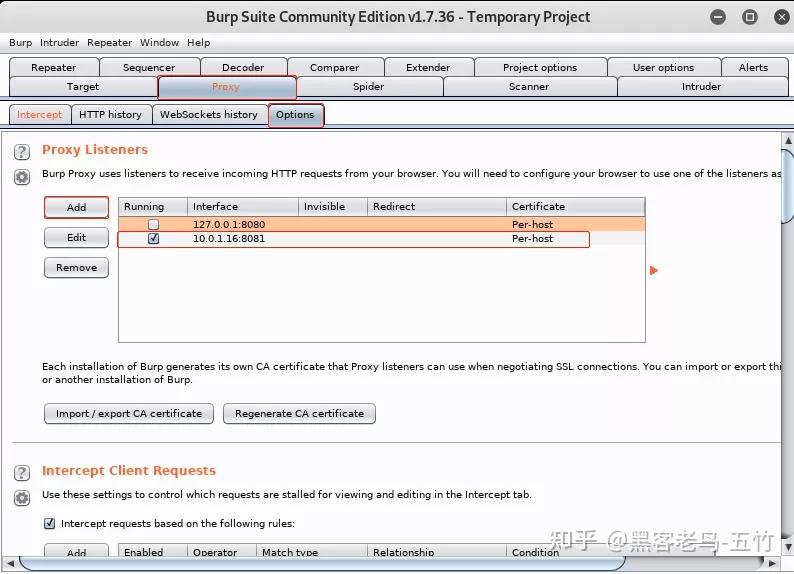Screen dimensions: 794x574
Task: Enable running checkbox for 127.0.0.1:8080 listener
Action: pos(153,224)
